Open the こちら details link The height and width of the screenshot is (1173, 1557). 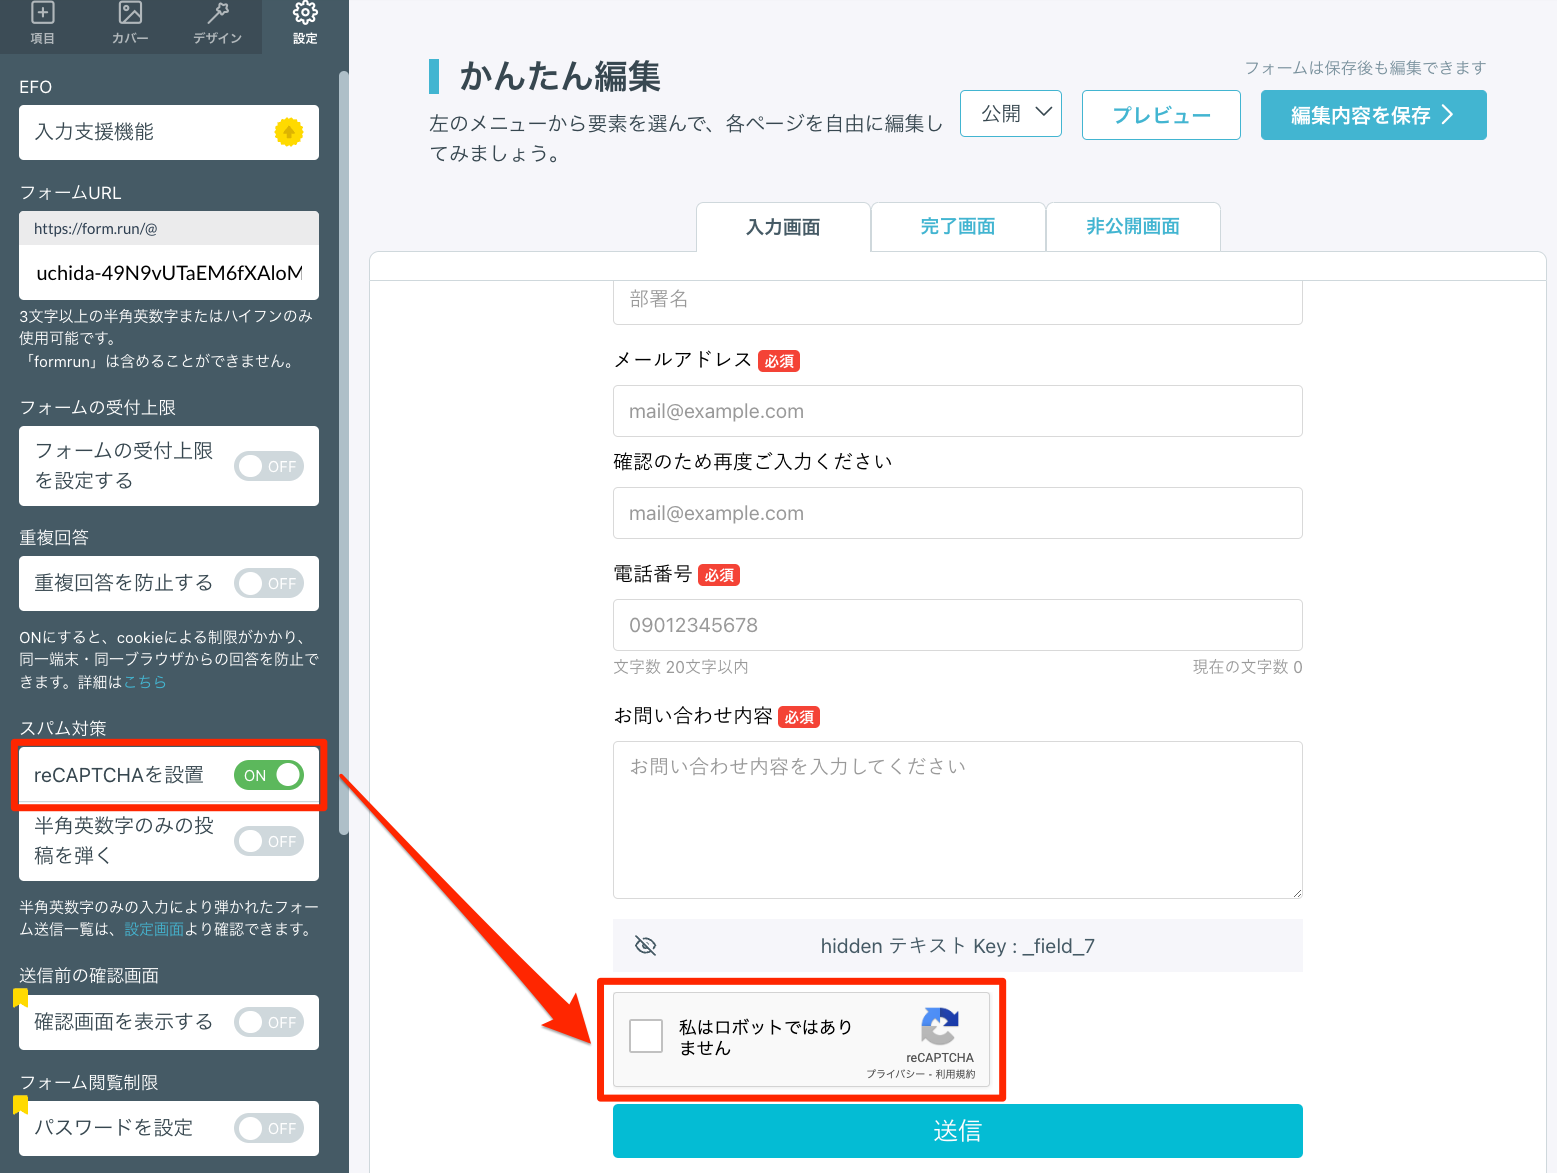click(145, 682)
